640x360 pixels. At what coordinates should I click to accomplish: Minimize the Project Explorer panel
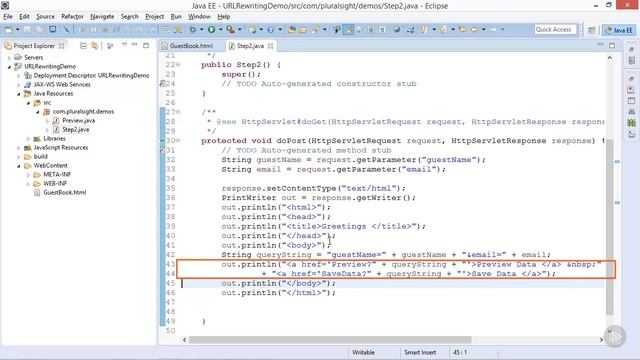(135, 45)
